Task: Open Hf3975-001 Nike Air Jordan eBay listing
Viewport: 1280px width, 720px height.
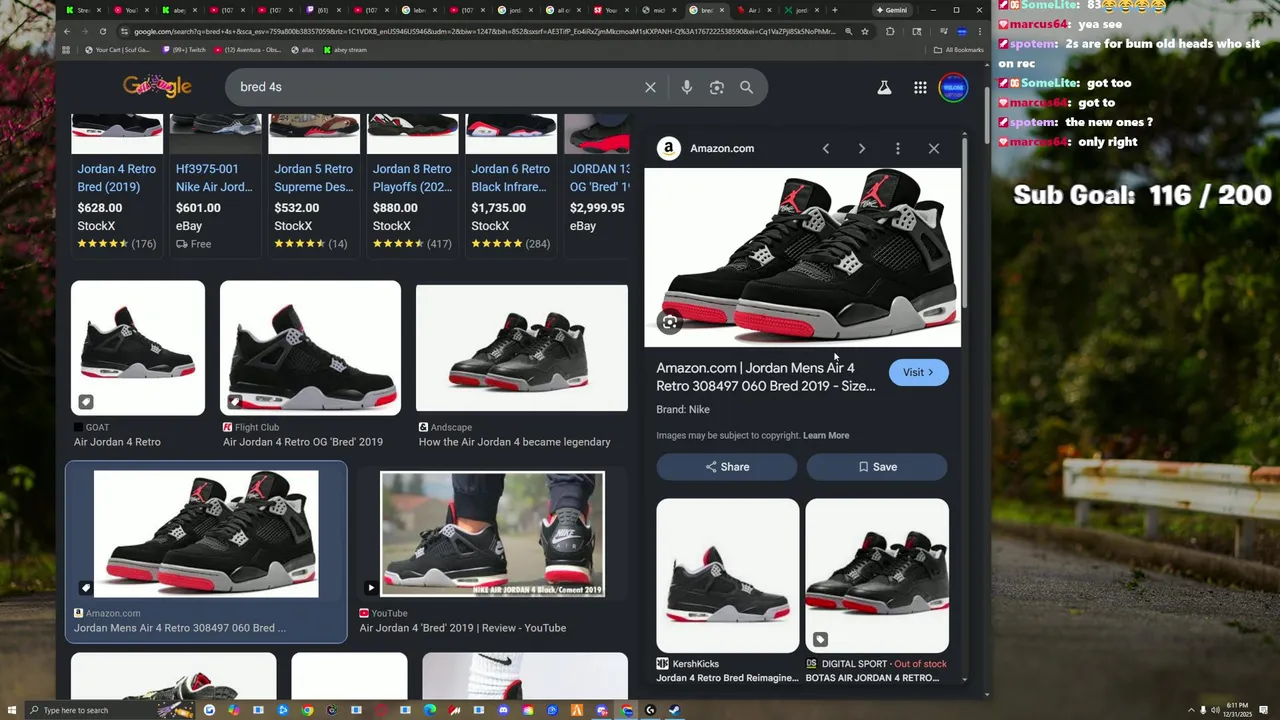Action: [x=214, y=178]
